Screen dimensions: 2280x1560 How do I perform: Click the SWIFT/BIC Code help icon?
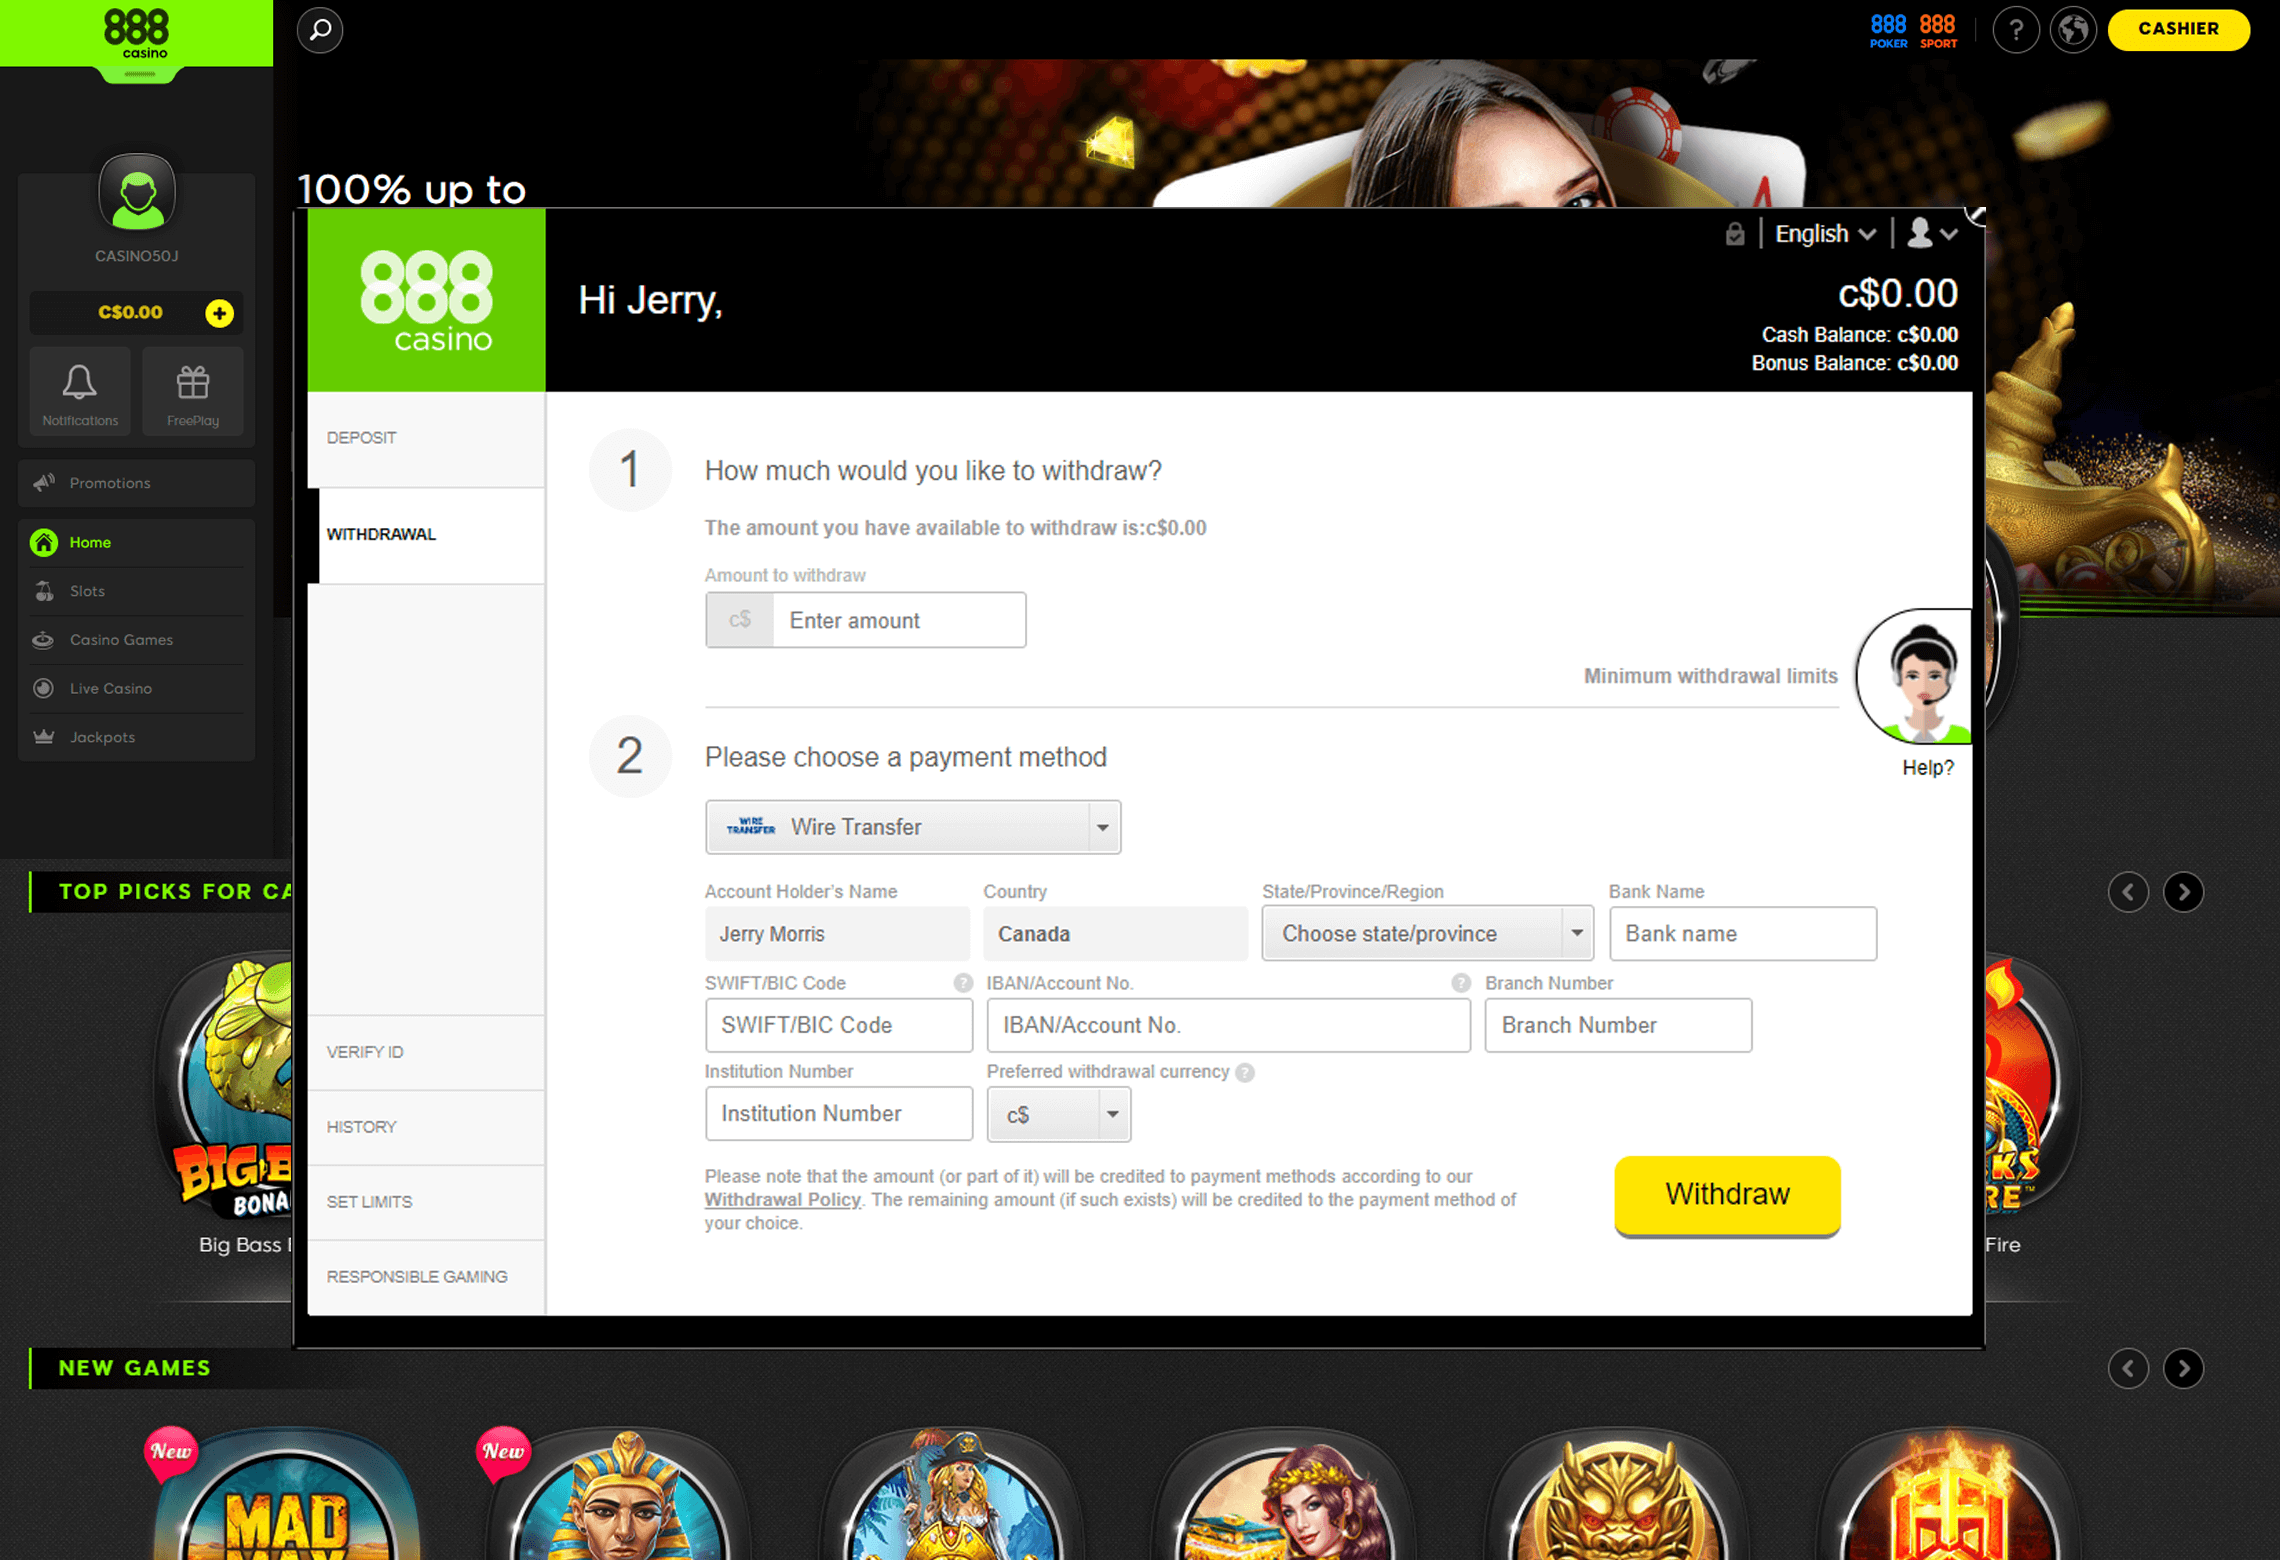click(x=963, y=983)
